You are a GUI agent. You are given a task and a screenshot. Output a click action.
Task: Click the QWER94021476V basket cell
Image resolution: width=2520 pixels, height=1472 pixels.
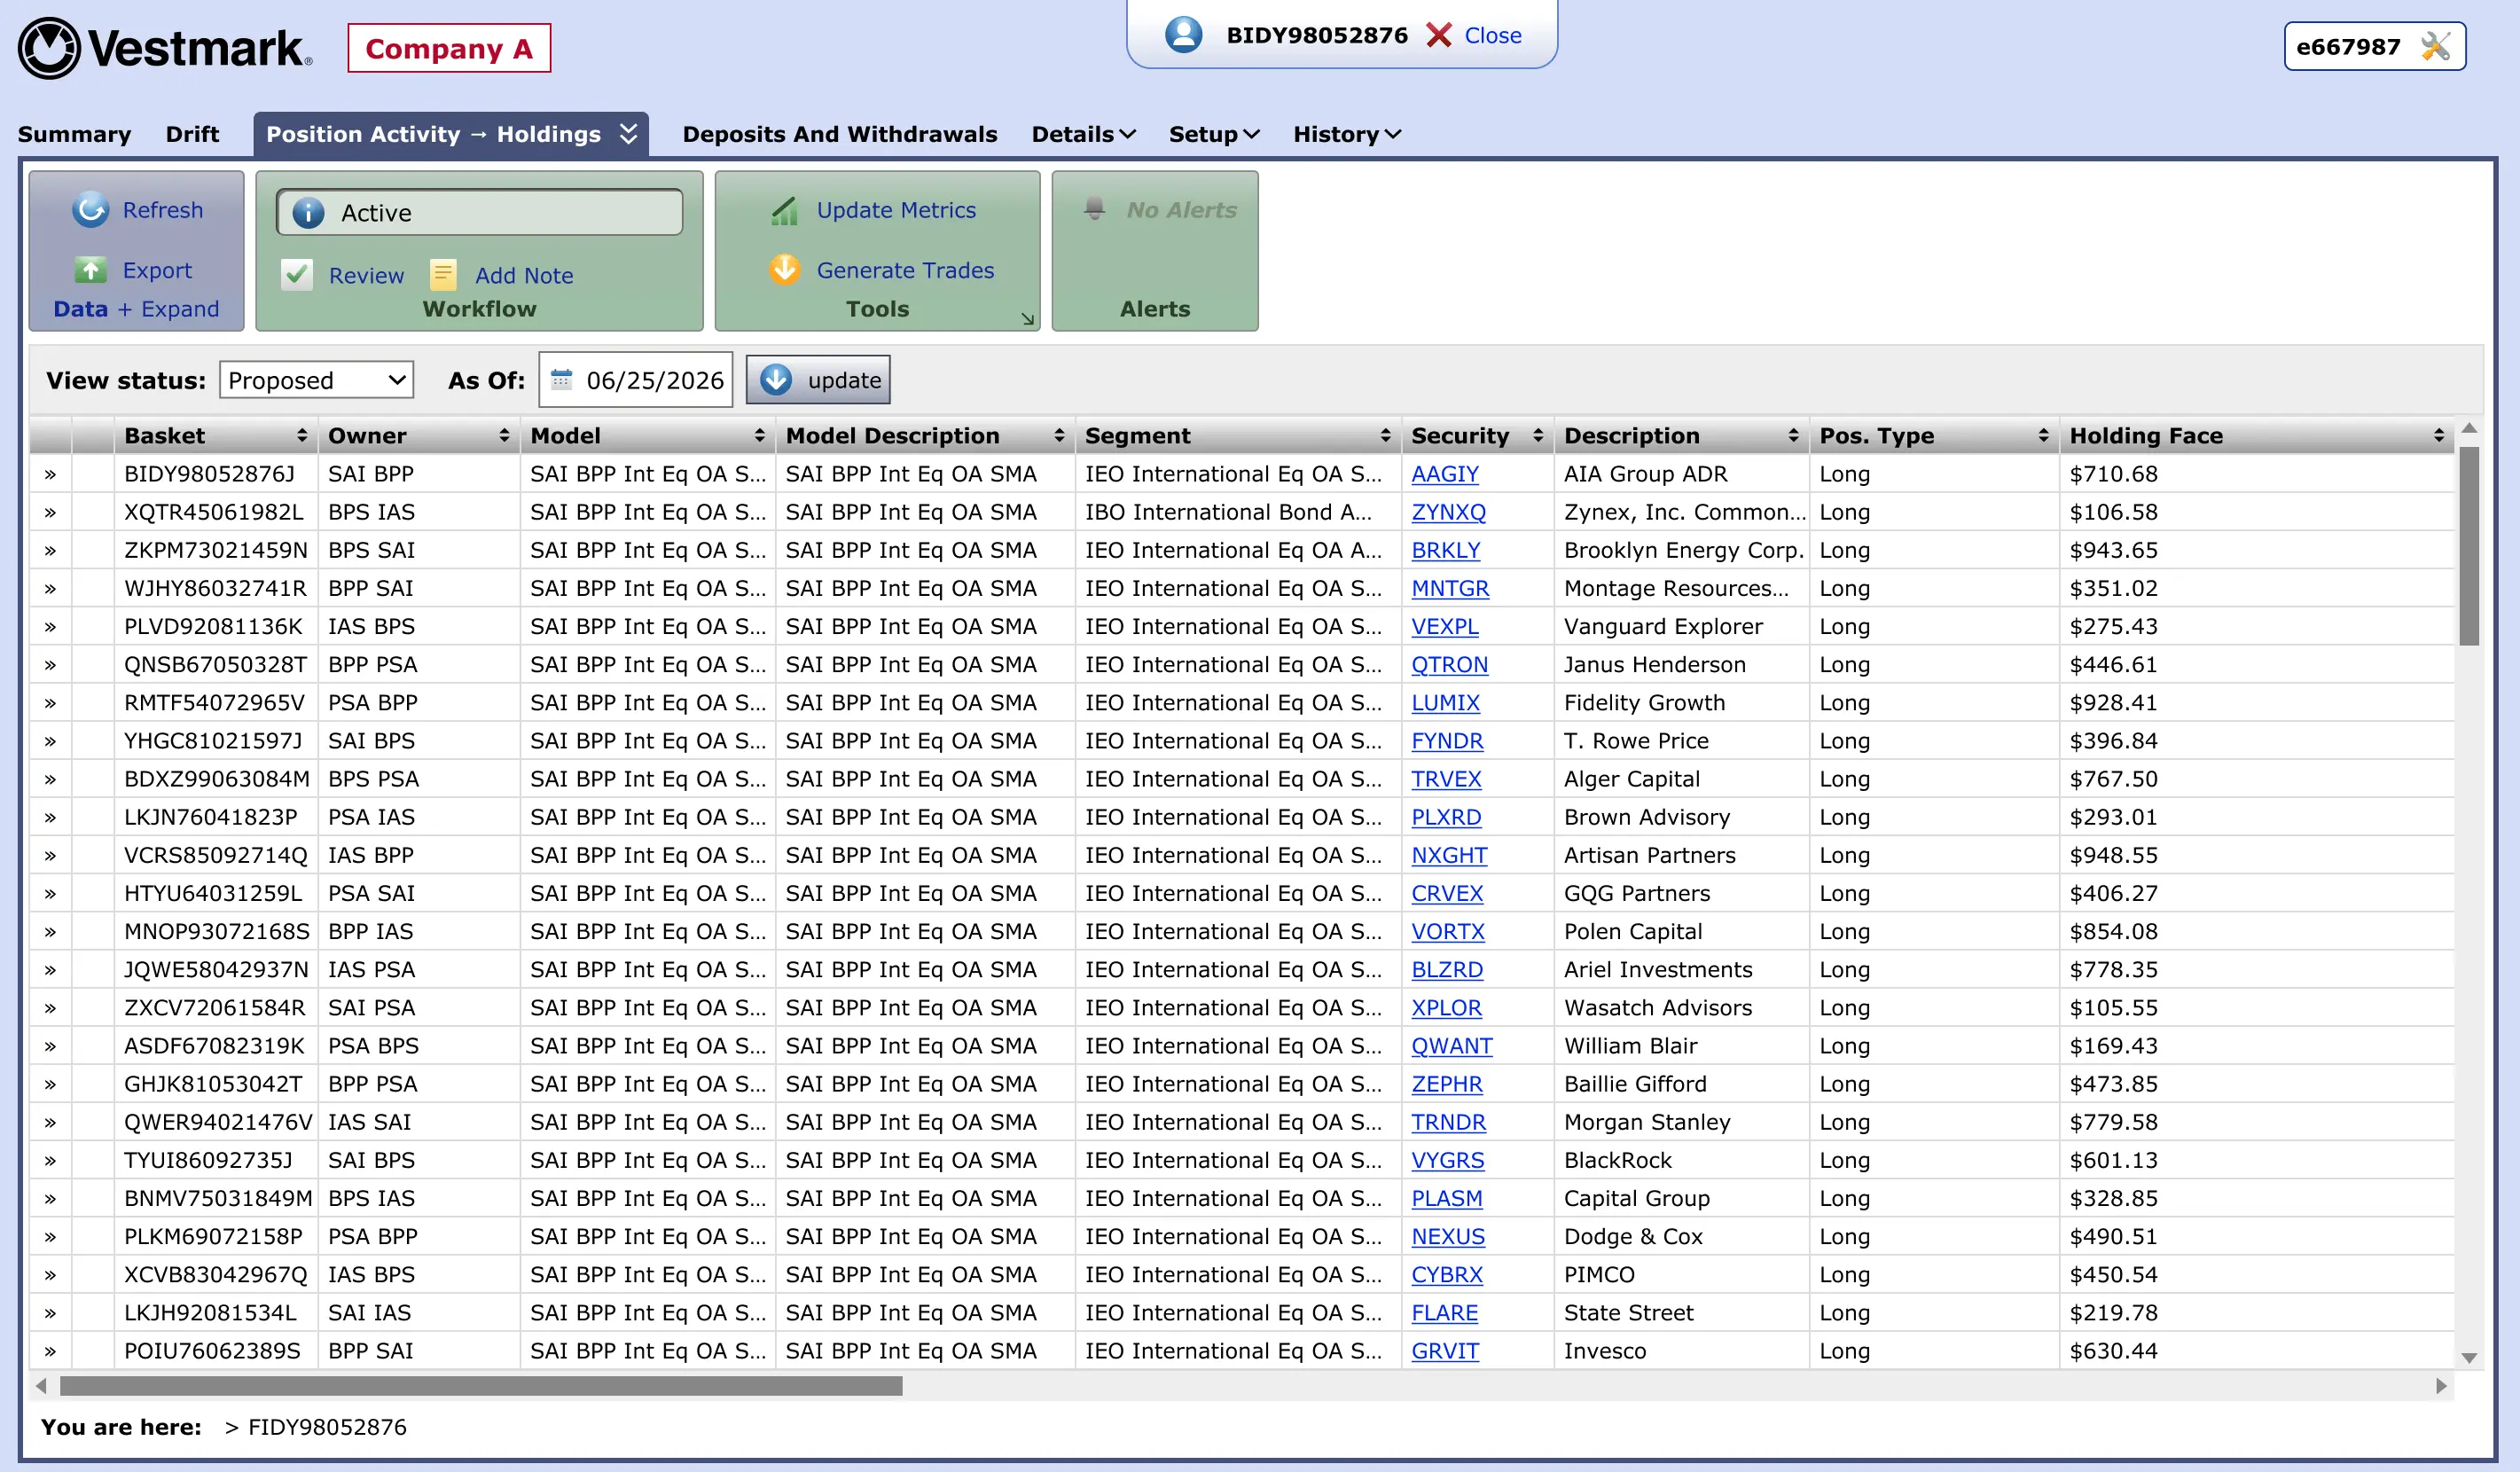click(x=218, y=1122)
